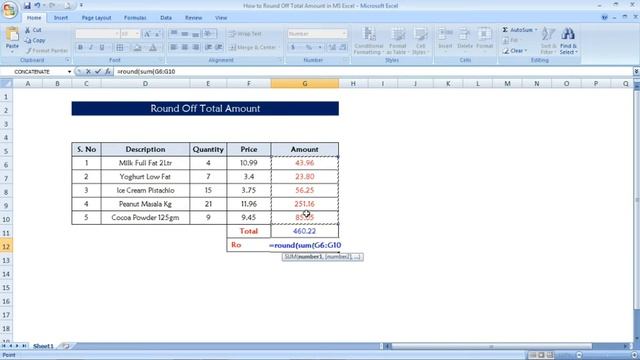Image resolution: width=640 pixels, height=360 pixels.
Task: Toggle Wrap Text
Action: (x=245, y=34)
